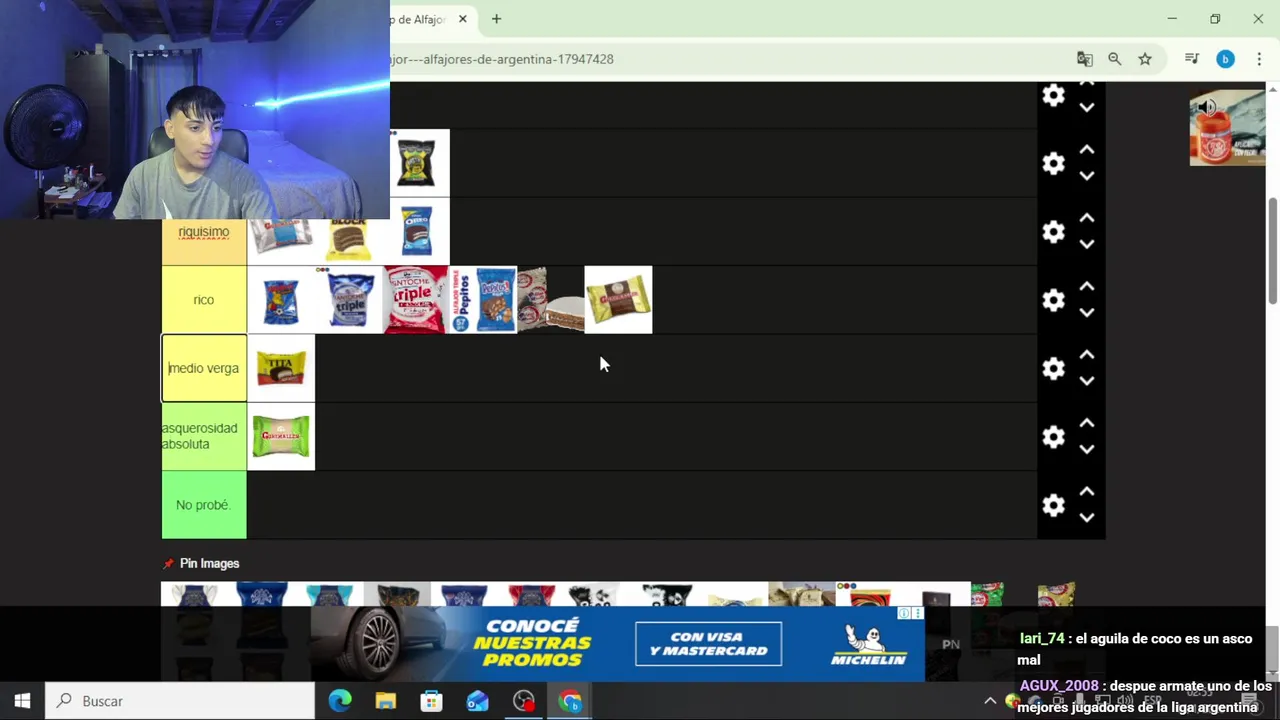Open the ad info icon on Michelin banner
This screenshot has height=720, width=1280.
click(904, 613)
